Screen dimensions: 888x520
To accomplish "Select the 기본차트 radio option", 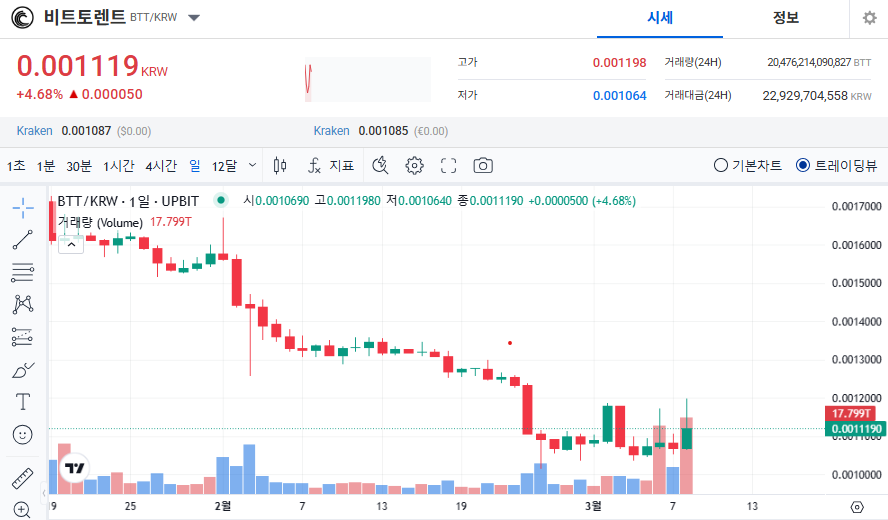I will [748, 165].
